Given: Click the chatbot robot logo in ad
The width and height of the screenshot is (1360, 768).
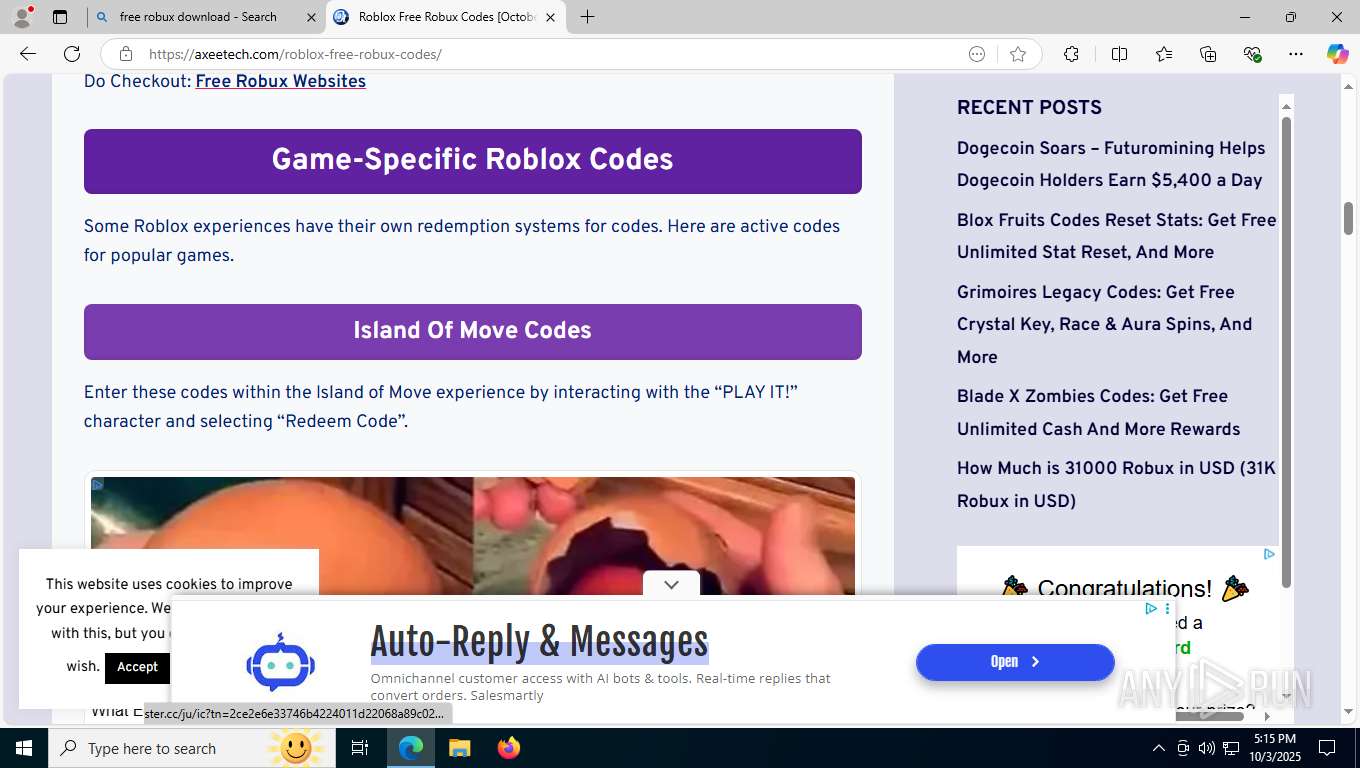Looking at the screenshot, I should pyautogui.click(x=281, y=662).
